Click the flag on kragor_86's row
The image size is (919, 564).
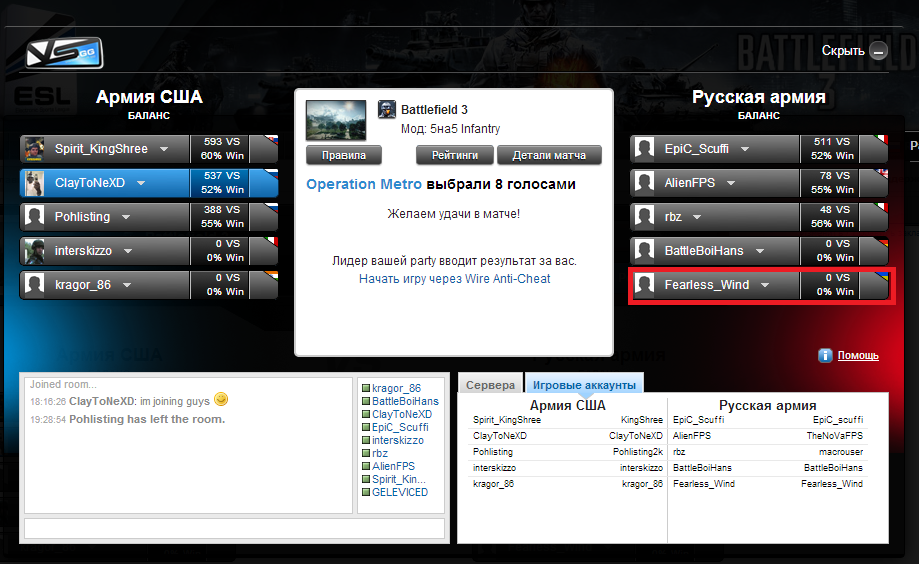(271, 276)
